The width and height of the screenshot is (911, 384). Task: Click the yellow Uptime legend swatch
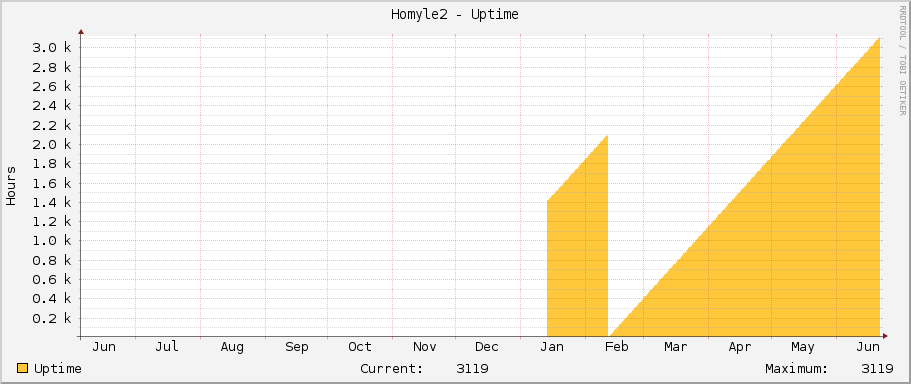pyautogui.click(x=23, y=368)
